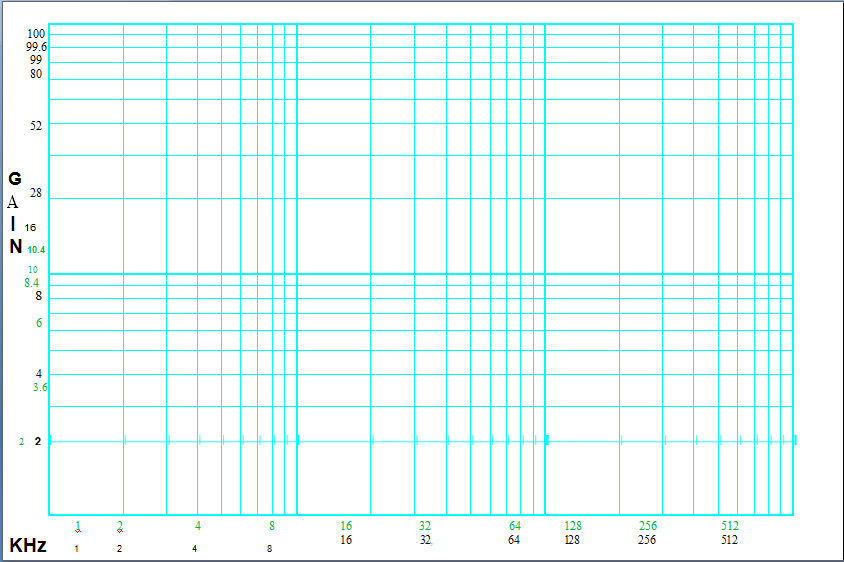Select the bold black 2 on the gain axis
Viewport: 844px width, 562px height.
click(38, 441)
